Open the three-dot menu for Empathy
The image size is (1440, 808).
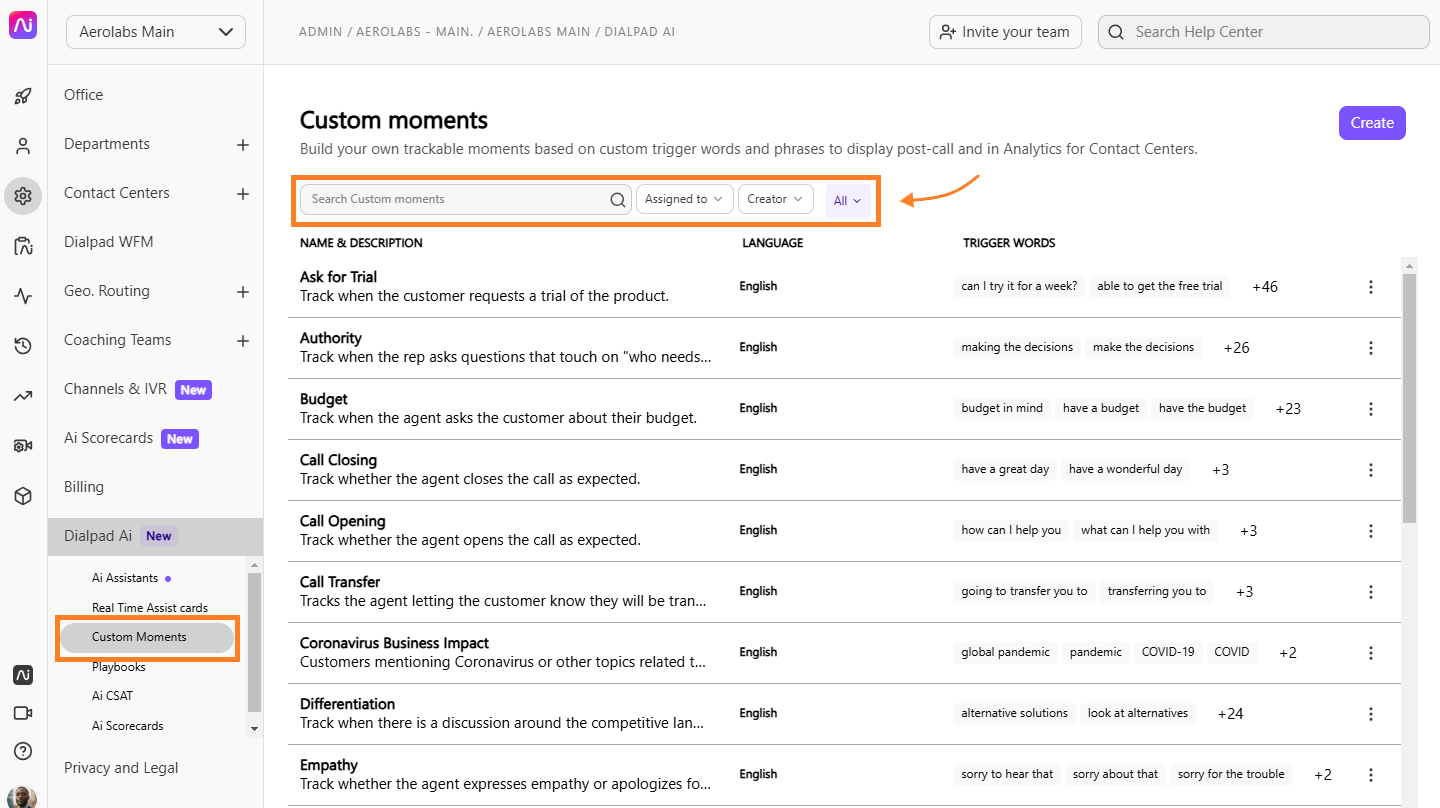(x=1371, y=775)
